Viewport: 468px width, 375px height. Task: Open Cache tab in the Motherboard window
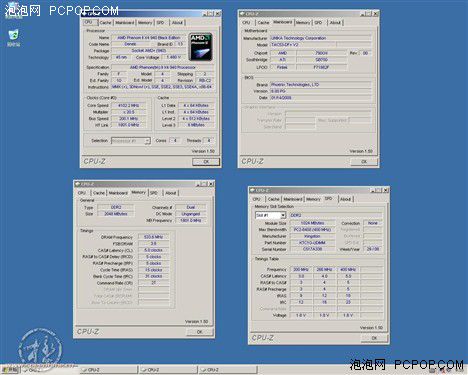263,23
